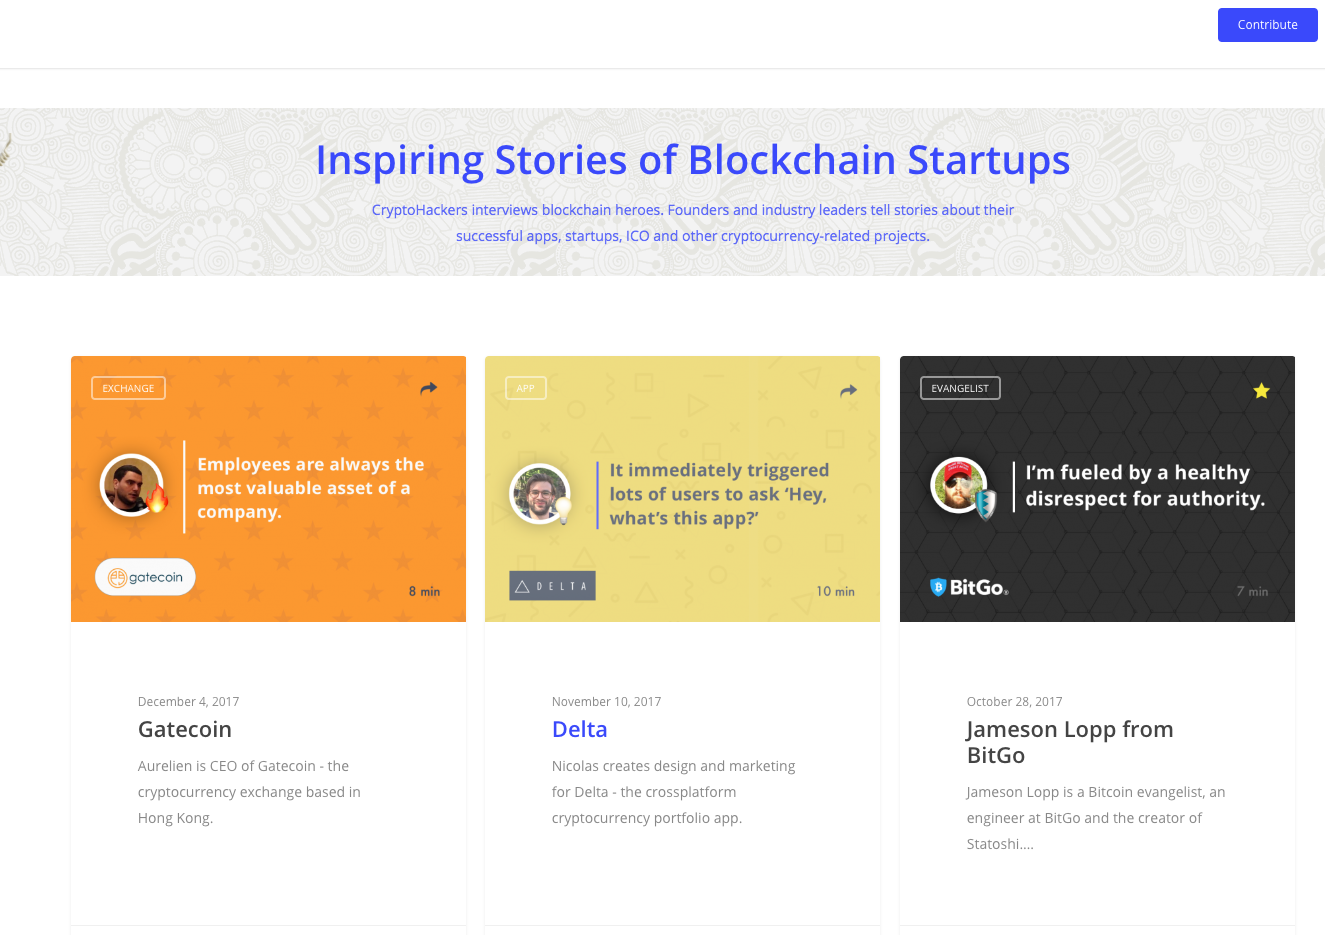Image resolution: width=1325 pixels, height=935 pixels.
Task: Click the yellow star on BitGo card
Action: pyautogui.click(x=1261, y=390)
